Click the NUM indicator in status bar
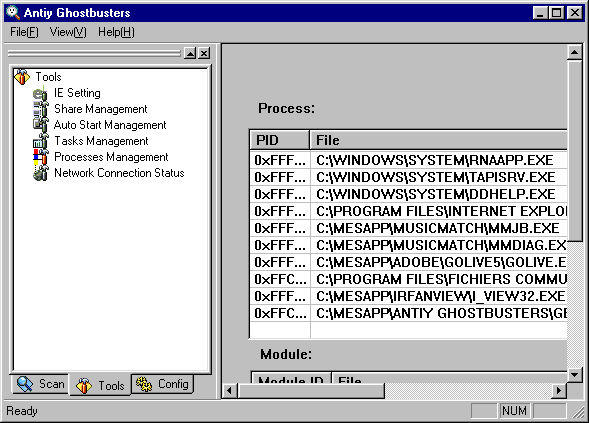 (x=514, y=411)
